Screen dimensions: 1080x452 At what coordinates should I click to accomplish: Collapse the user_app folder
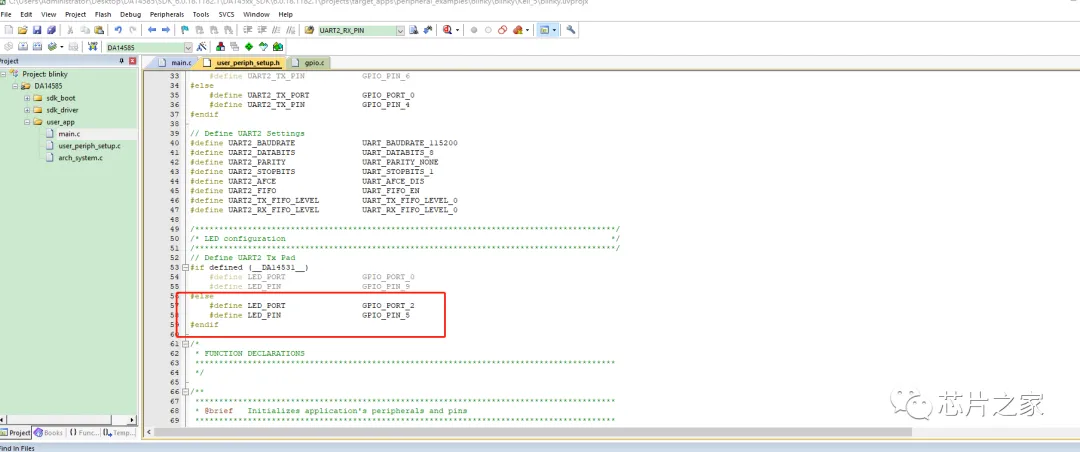(x=26, y=122)
